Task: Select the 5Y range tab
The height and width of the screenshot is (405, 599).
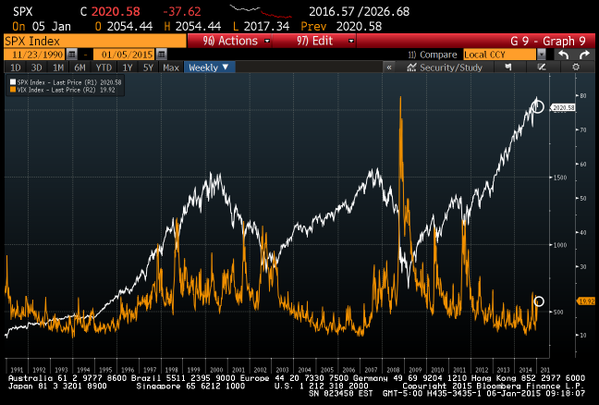Action: pyautogui.click(x=148, y=68)
